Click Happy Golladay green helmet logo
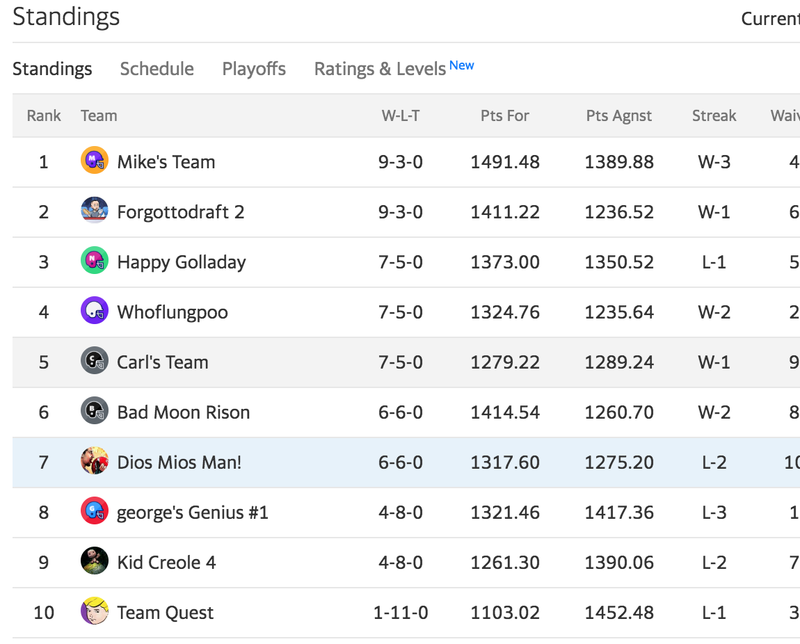800x644 pixels. [94, 260]
